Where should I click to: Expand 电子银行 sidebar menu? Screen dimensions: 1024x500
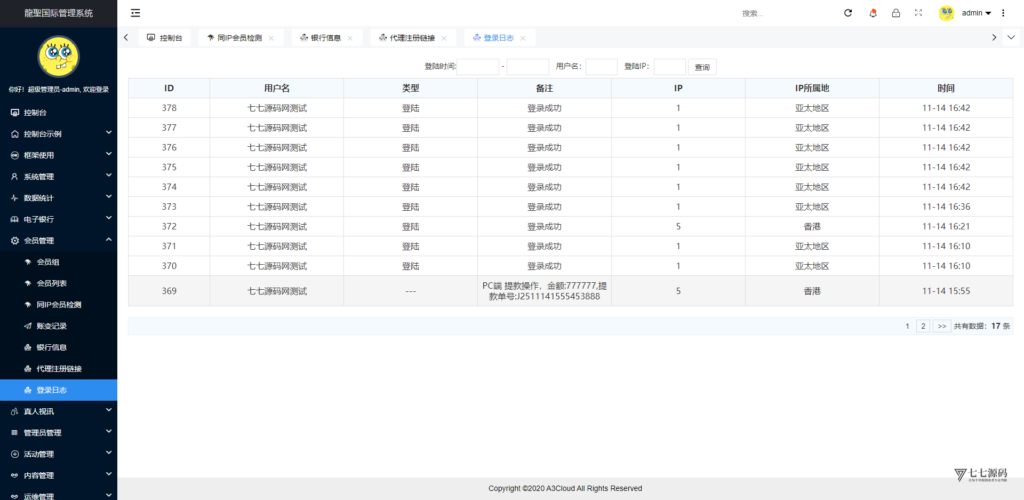(59, 219)
